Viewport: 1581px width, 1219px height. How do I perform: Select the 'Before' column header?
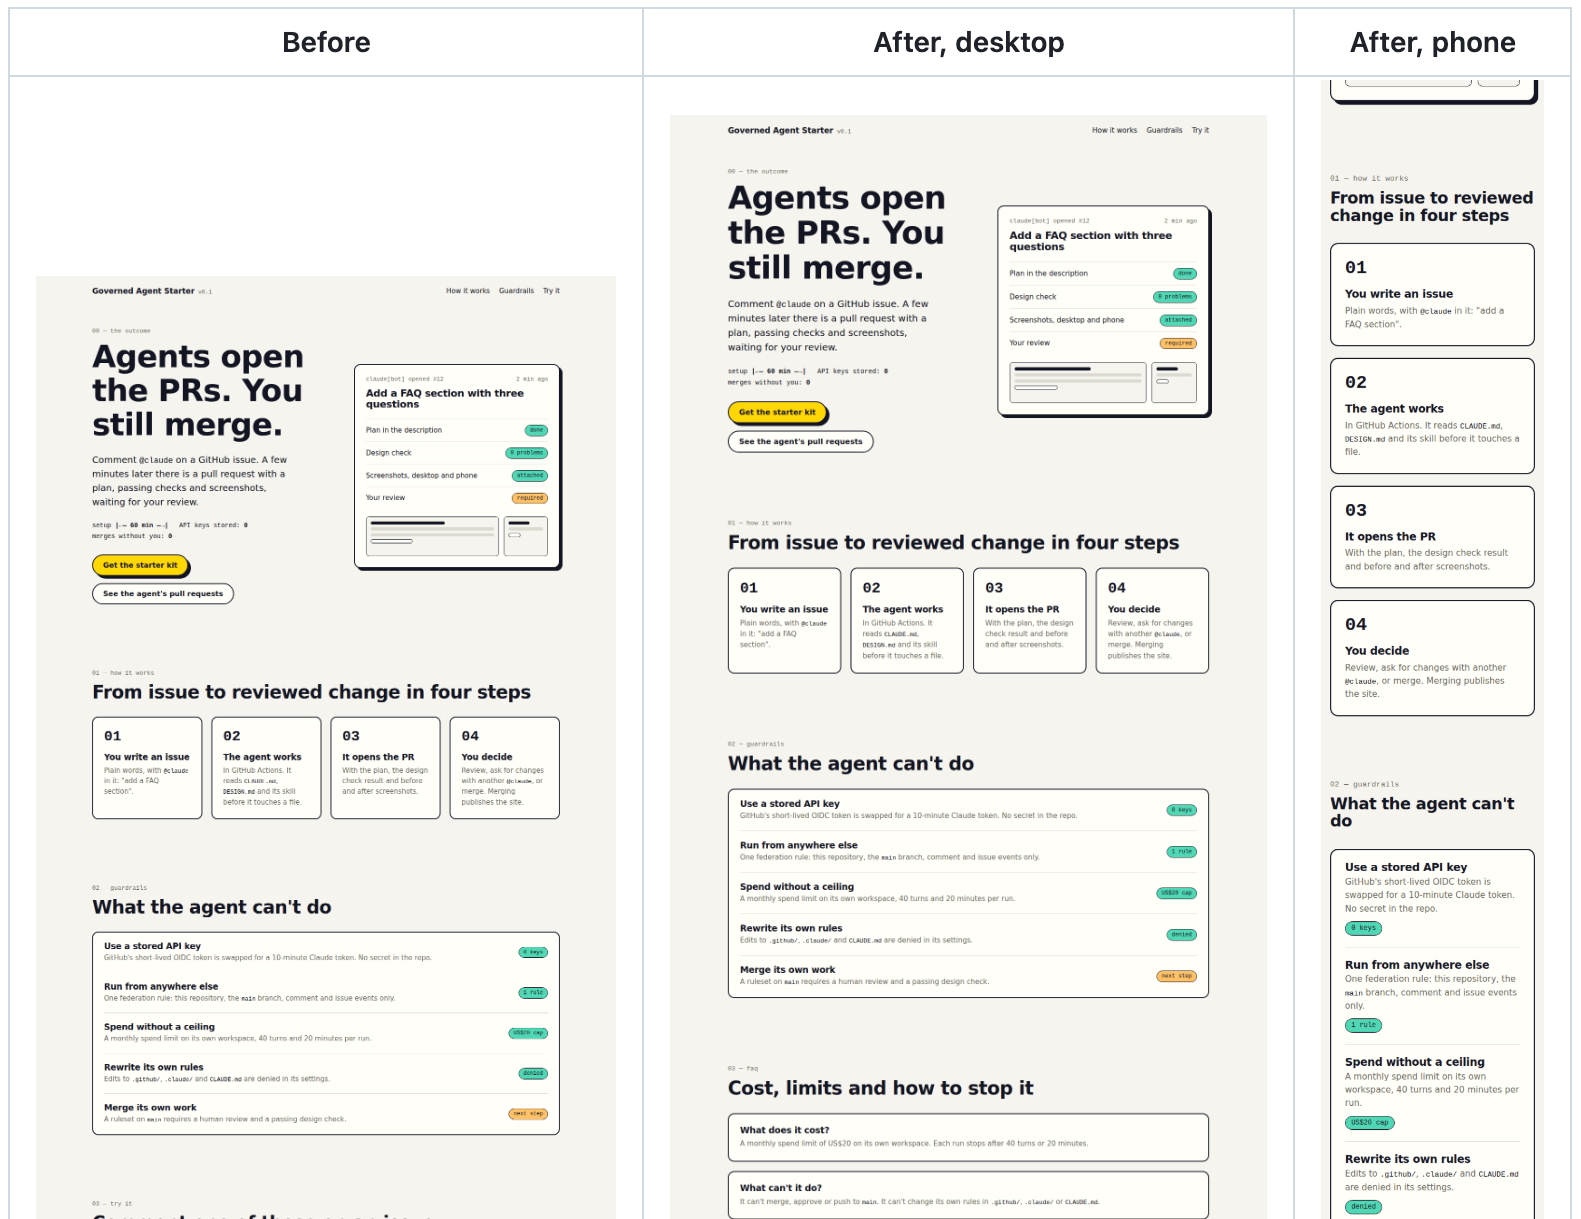point(326,42)
